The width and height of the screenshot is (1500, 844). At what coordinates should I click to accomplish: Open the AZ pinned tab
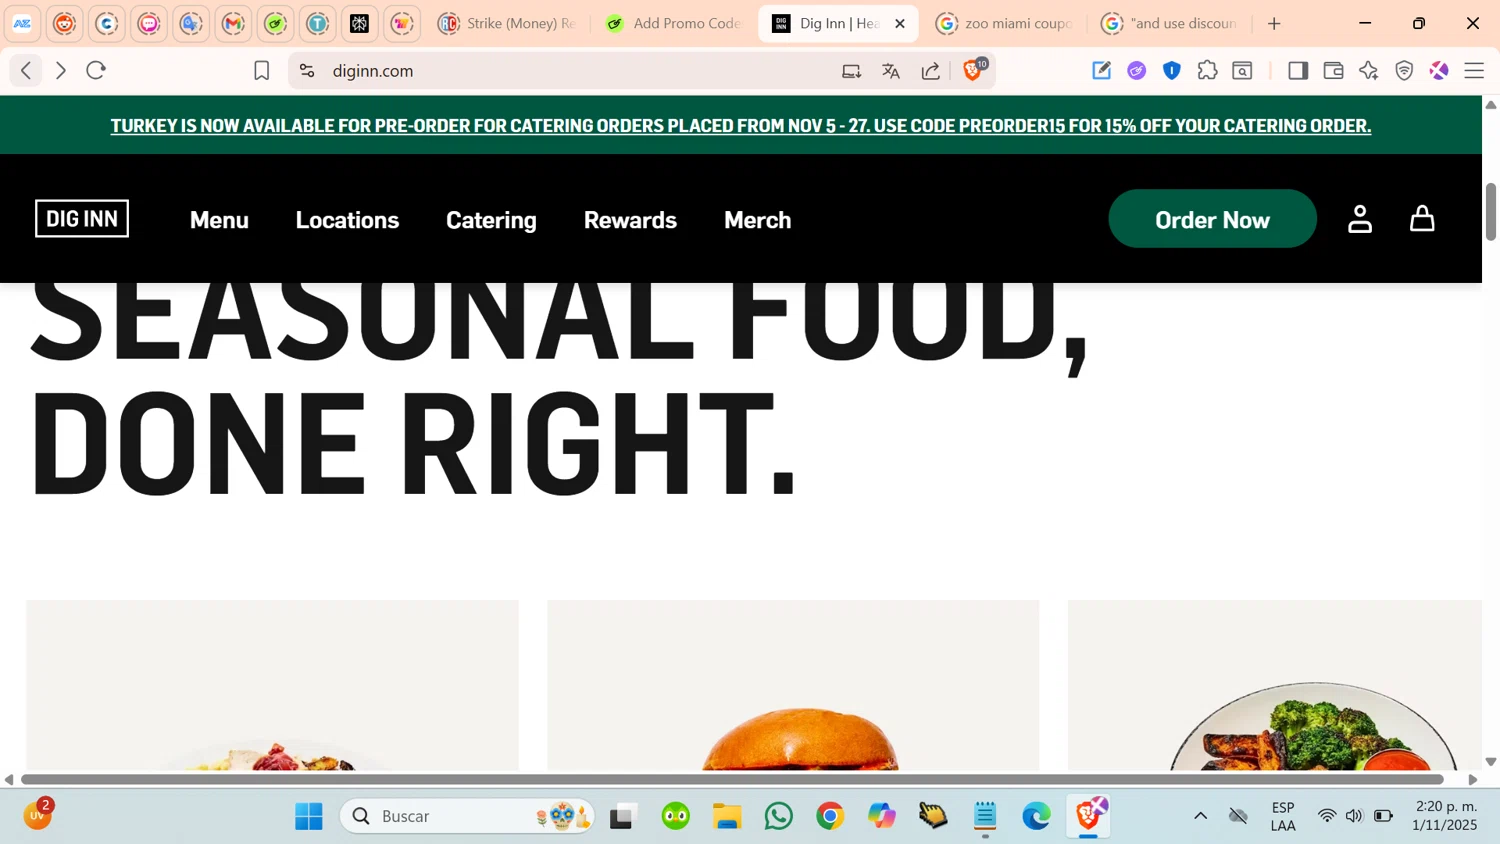pos(23,23)
